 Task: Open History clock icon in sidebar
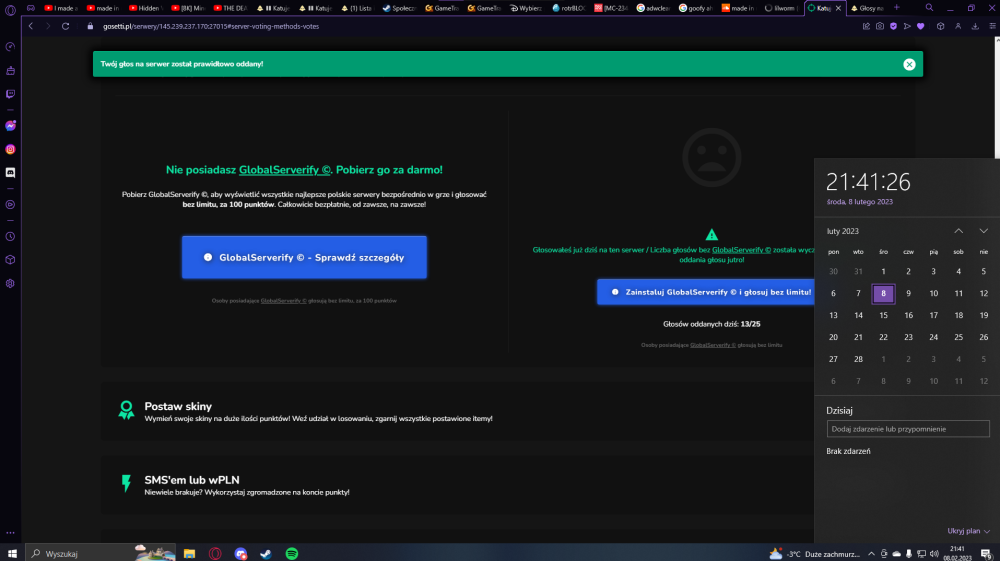click(10, 237)
